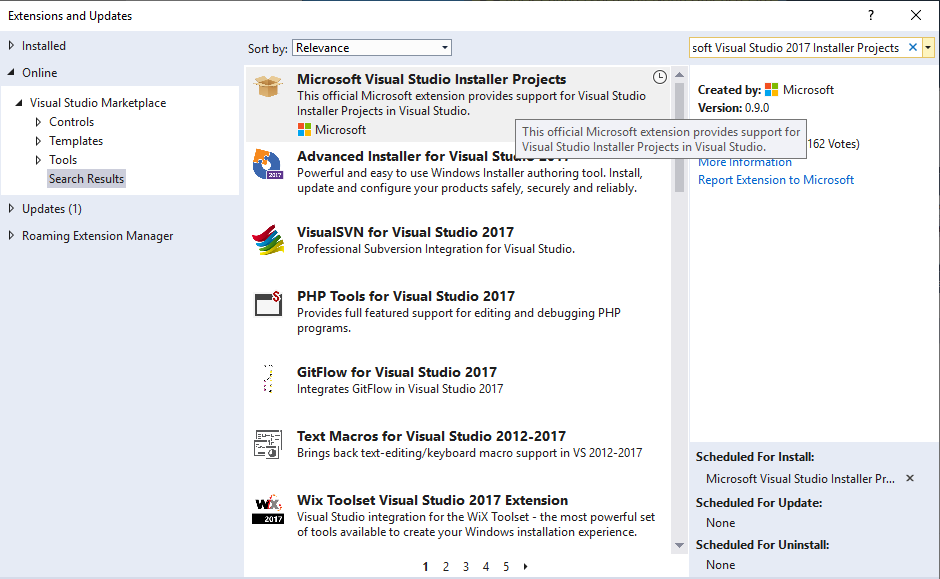Select Text Macros for Visual Studio 2012-2017

[x=432, y=436]
